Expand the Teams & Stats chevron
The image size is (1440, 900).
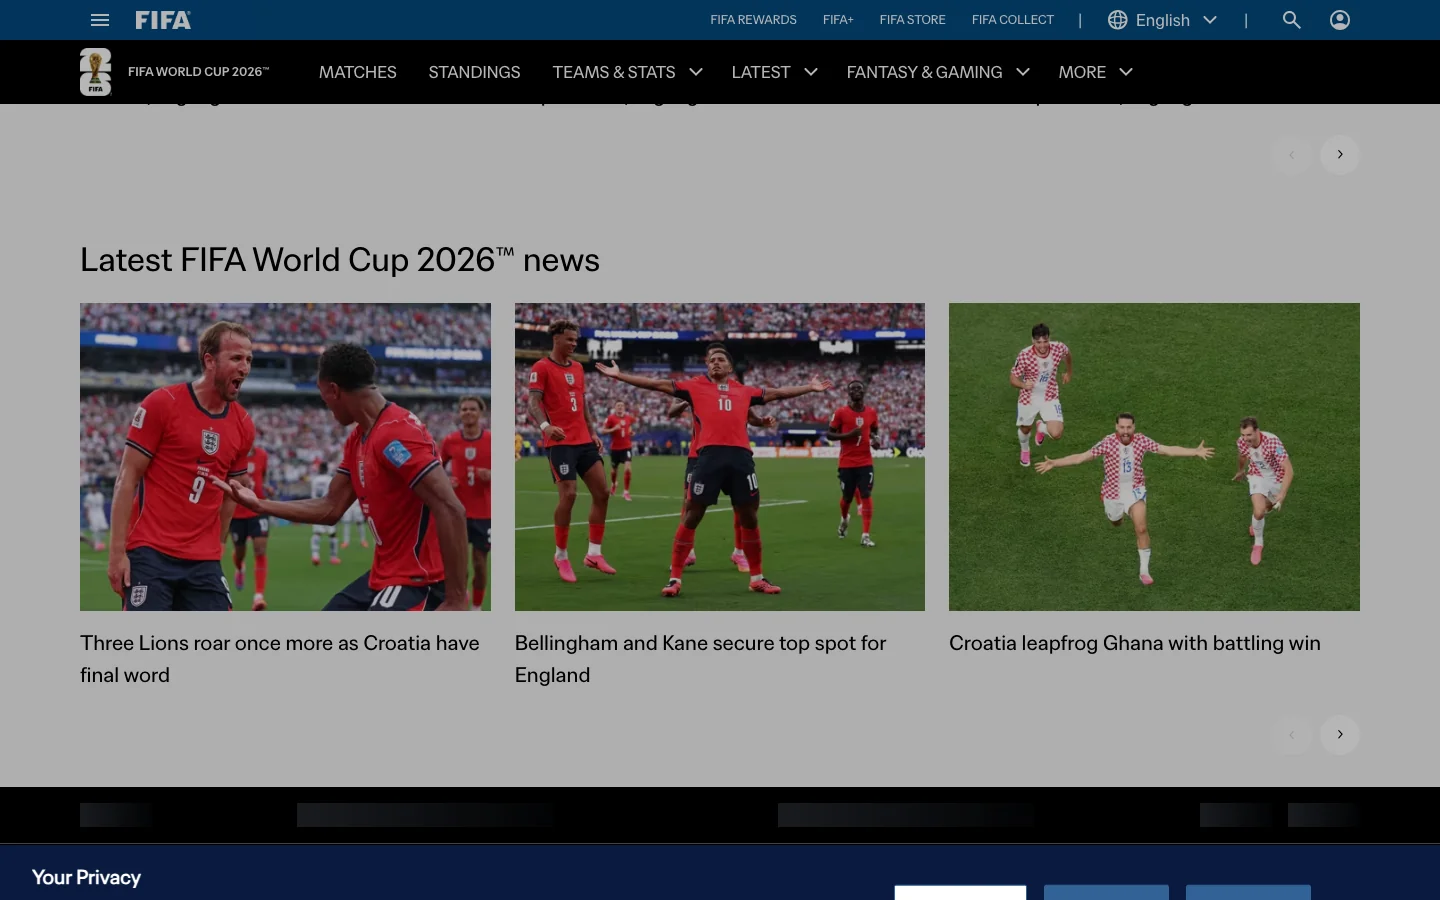(x=696, y=72)
